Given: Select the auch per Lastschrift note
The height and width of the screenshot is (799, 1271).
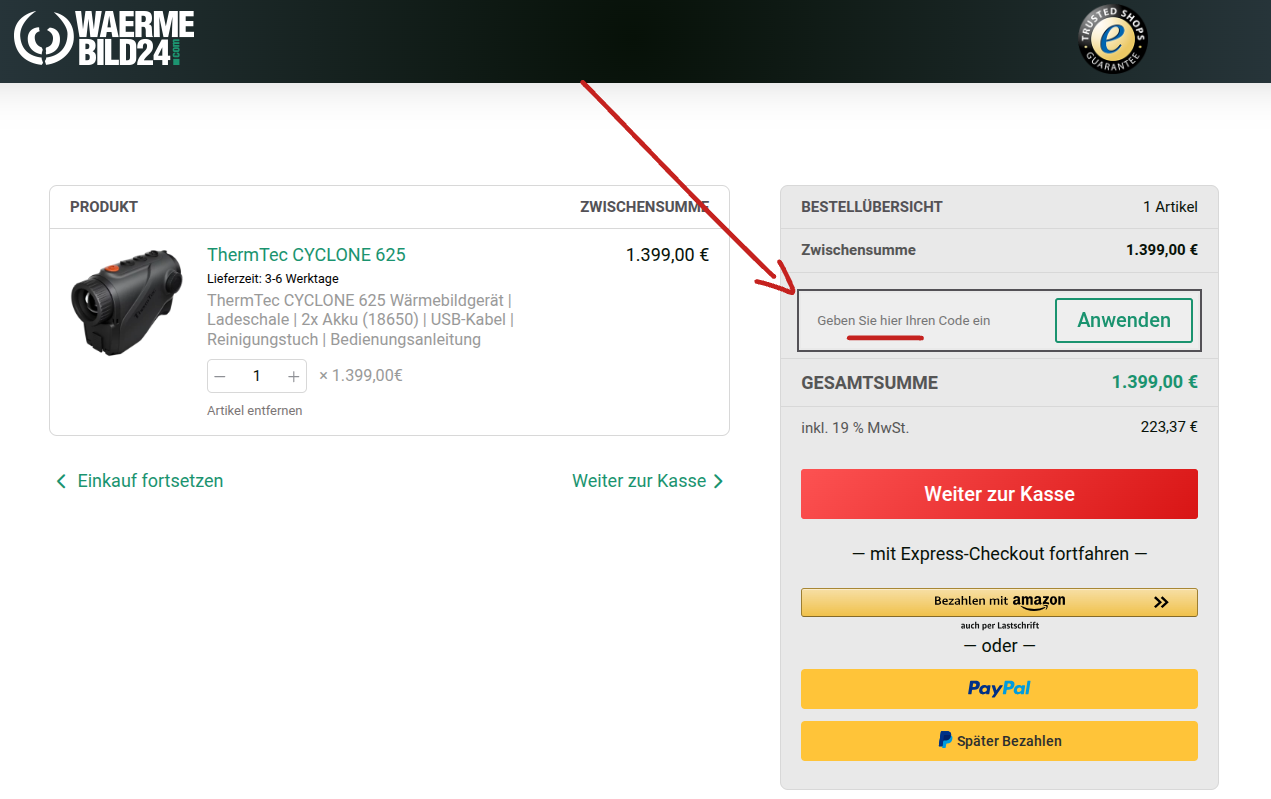Looking at the screenshot, I should [999, 626].
